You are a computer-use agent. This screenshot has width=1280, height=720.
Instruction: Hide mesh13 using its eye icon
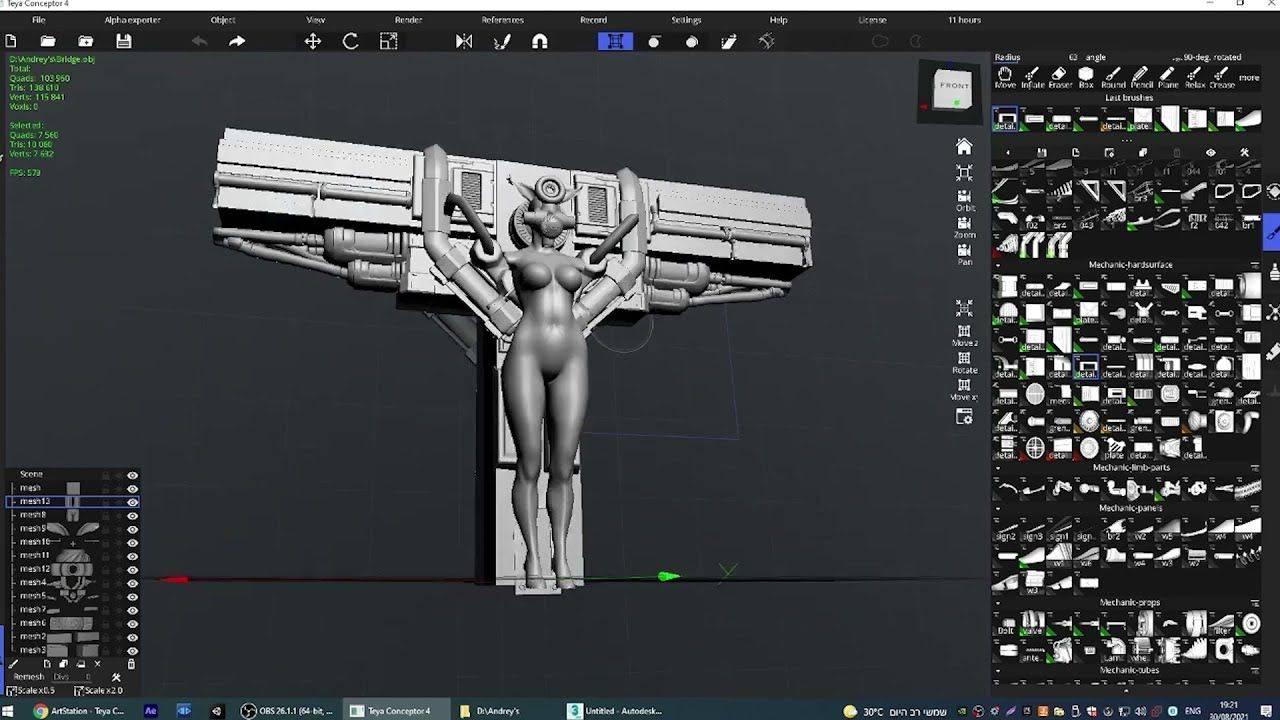tap(132, 502)
